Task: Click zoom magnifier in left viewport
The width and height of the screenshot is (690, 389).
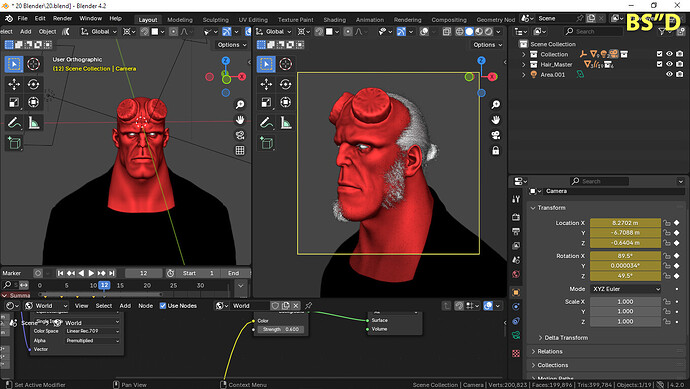Action: (240, 104)
